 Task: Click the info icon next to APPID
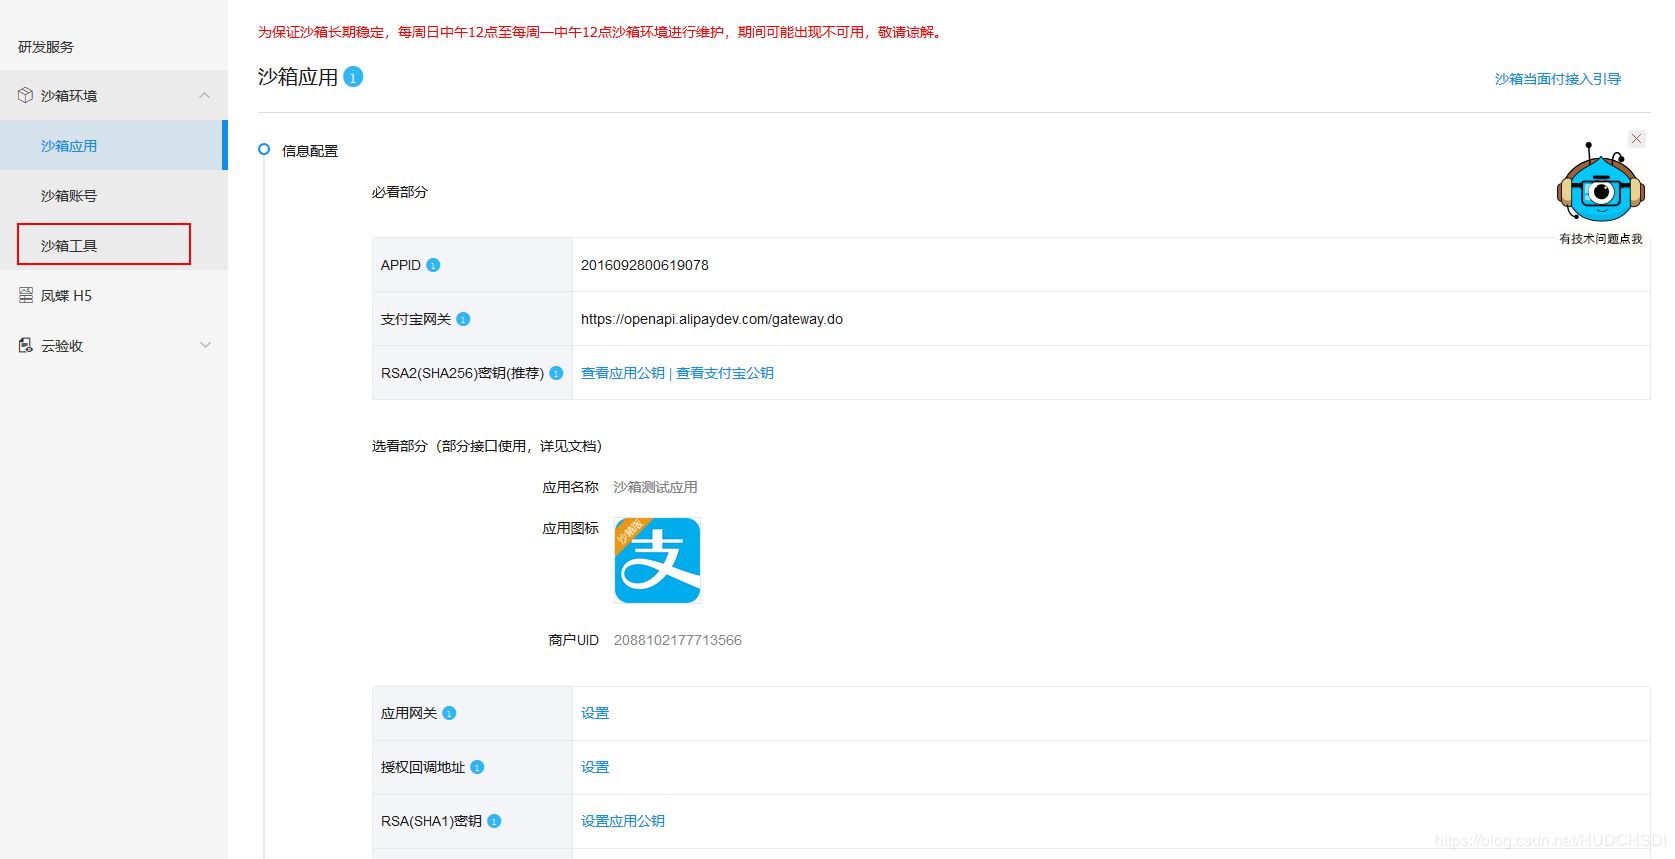click(433, 265)
